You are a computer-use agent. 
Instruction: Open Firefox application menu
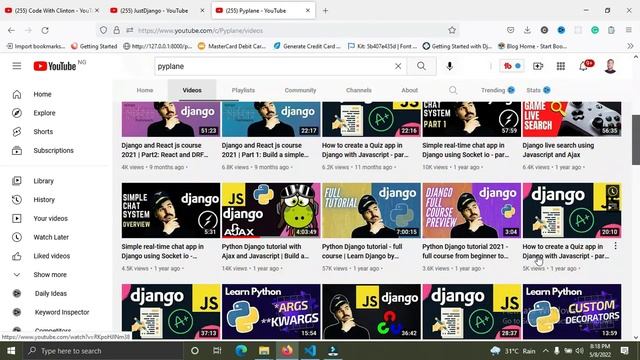(629, 30)
